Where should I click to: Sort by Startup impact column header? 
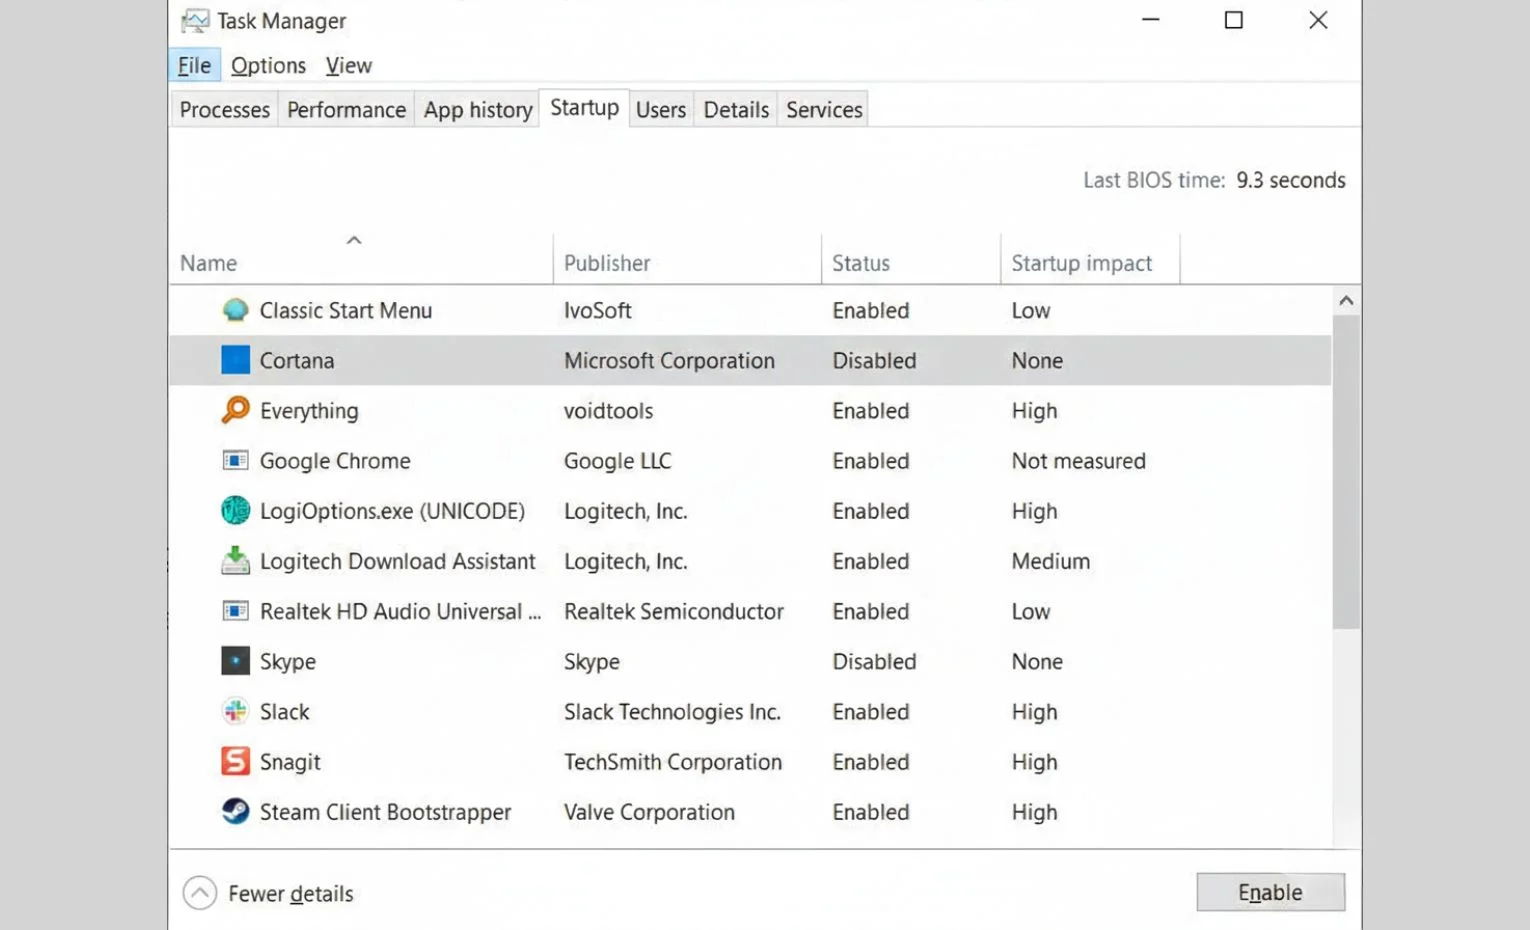(1090, 262)
